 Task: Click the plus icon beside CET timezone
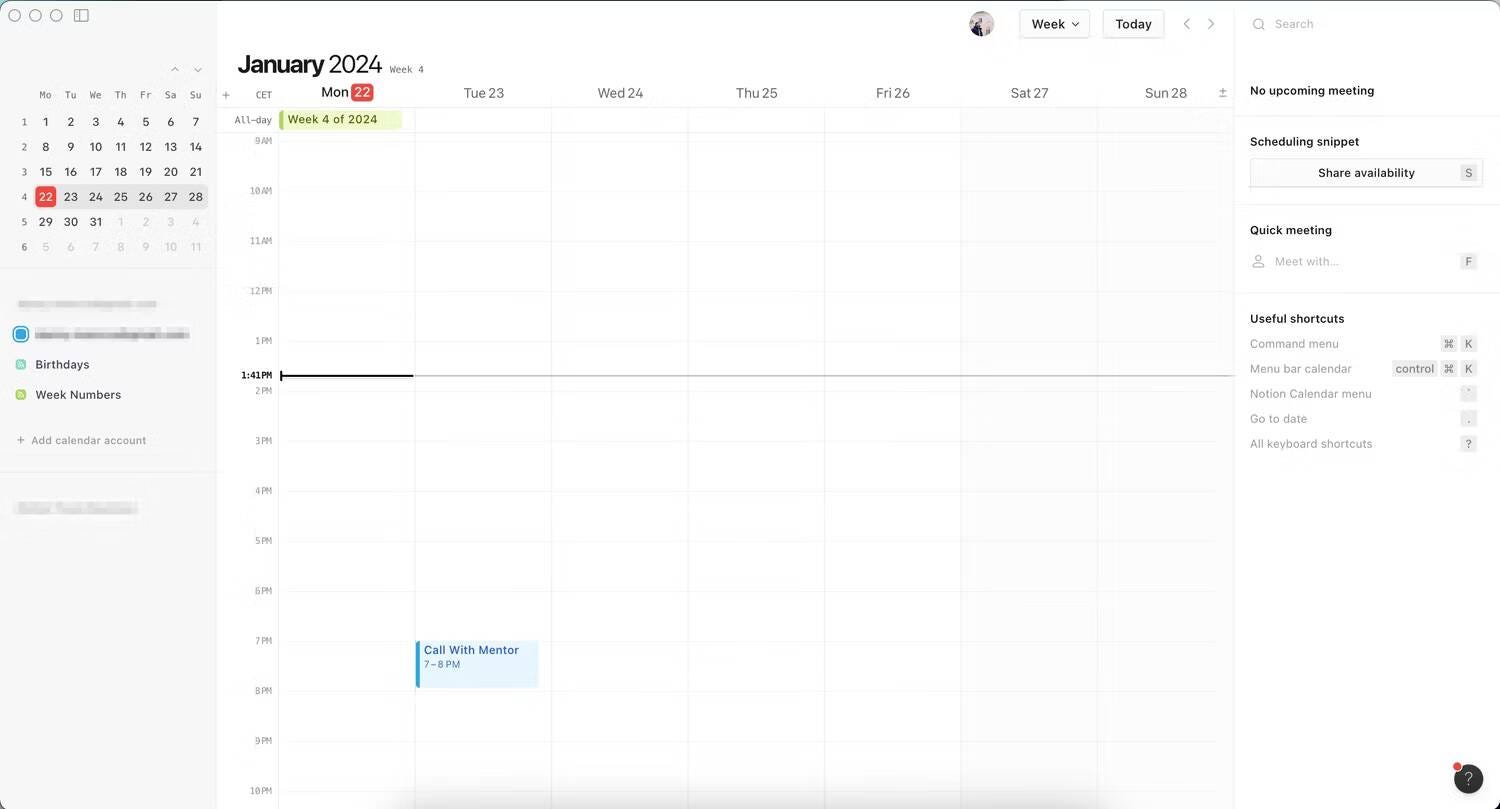point(226,95)
